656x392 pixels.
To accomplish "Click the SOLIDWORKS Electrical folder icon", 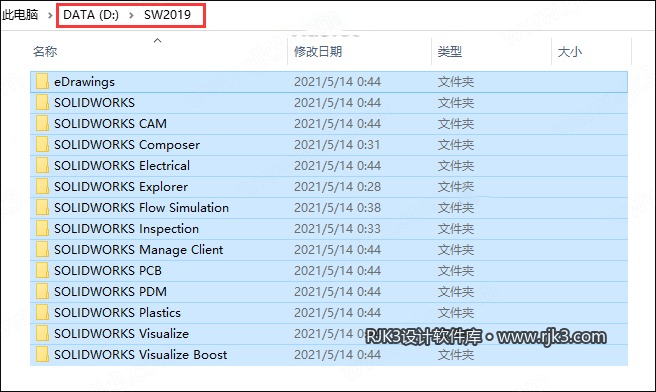I will click(x=42, y=166).
